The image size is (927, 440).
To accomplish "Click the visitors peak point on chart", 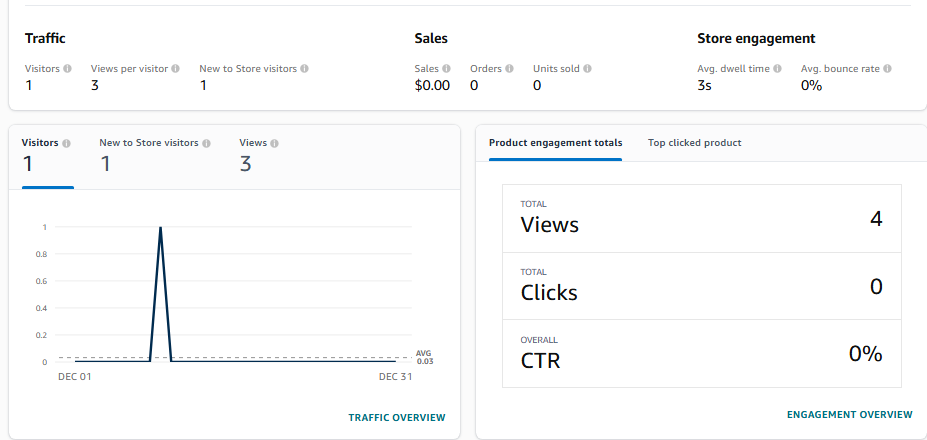I will click(x=160, y=228).
